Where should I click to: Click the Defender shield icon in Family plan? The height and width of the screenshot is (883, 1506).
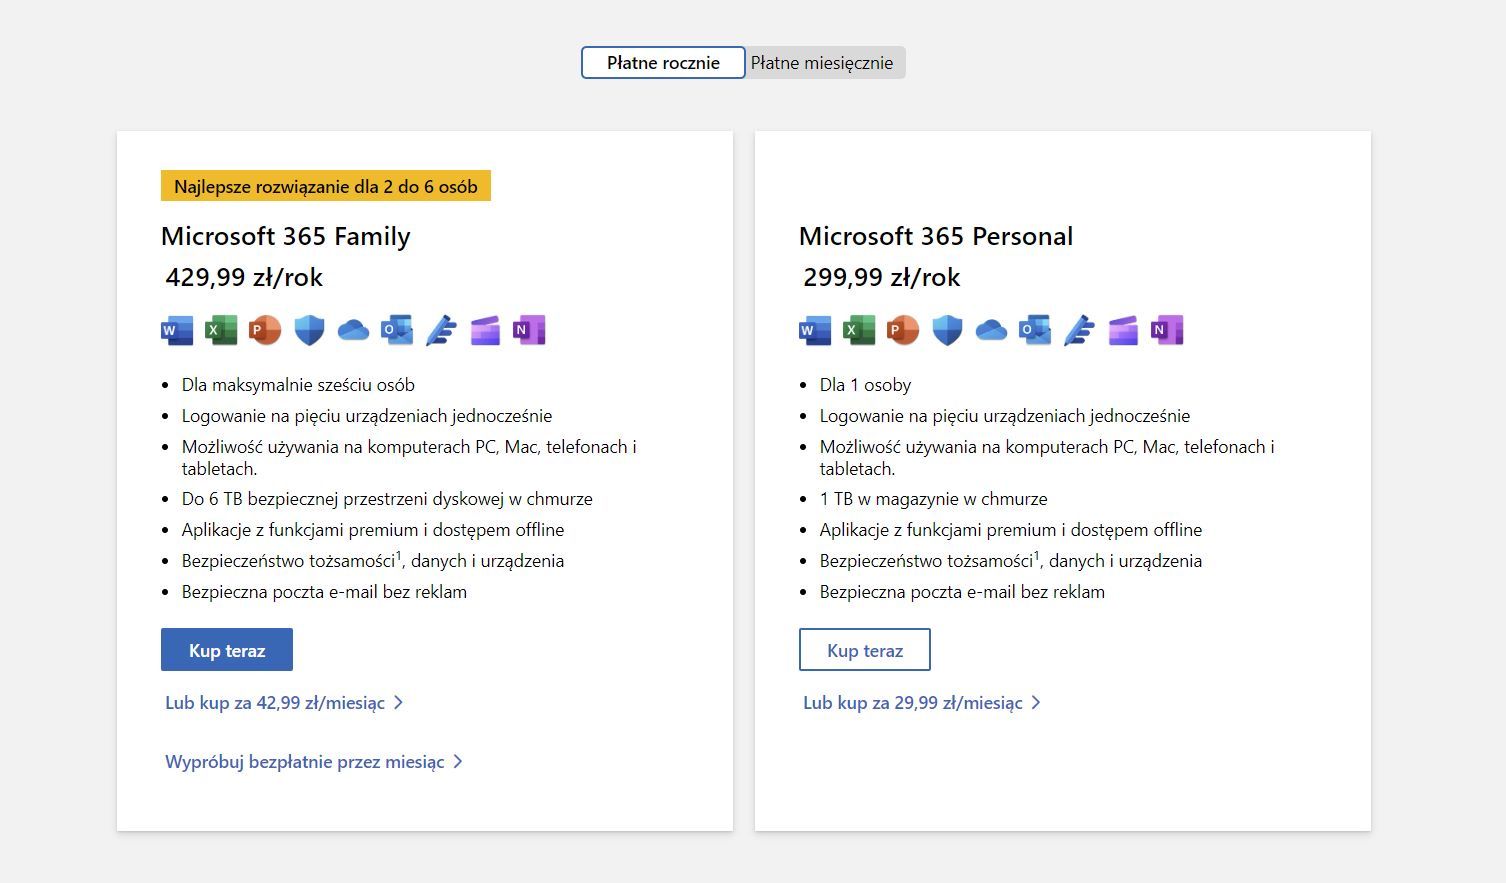309,330
